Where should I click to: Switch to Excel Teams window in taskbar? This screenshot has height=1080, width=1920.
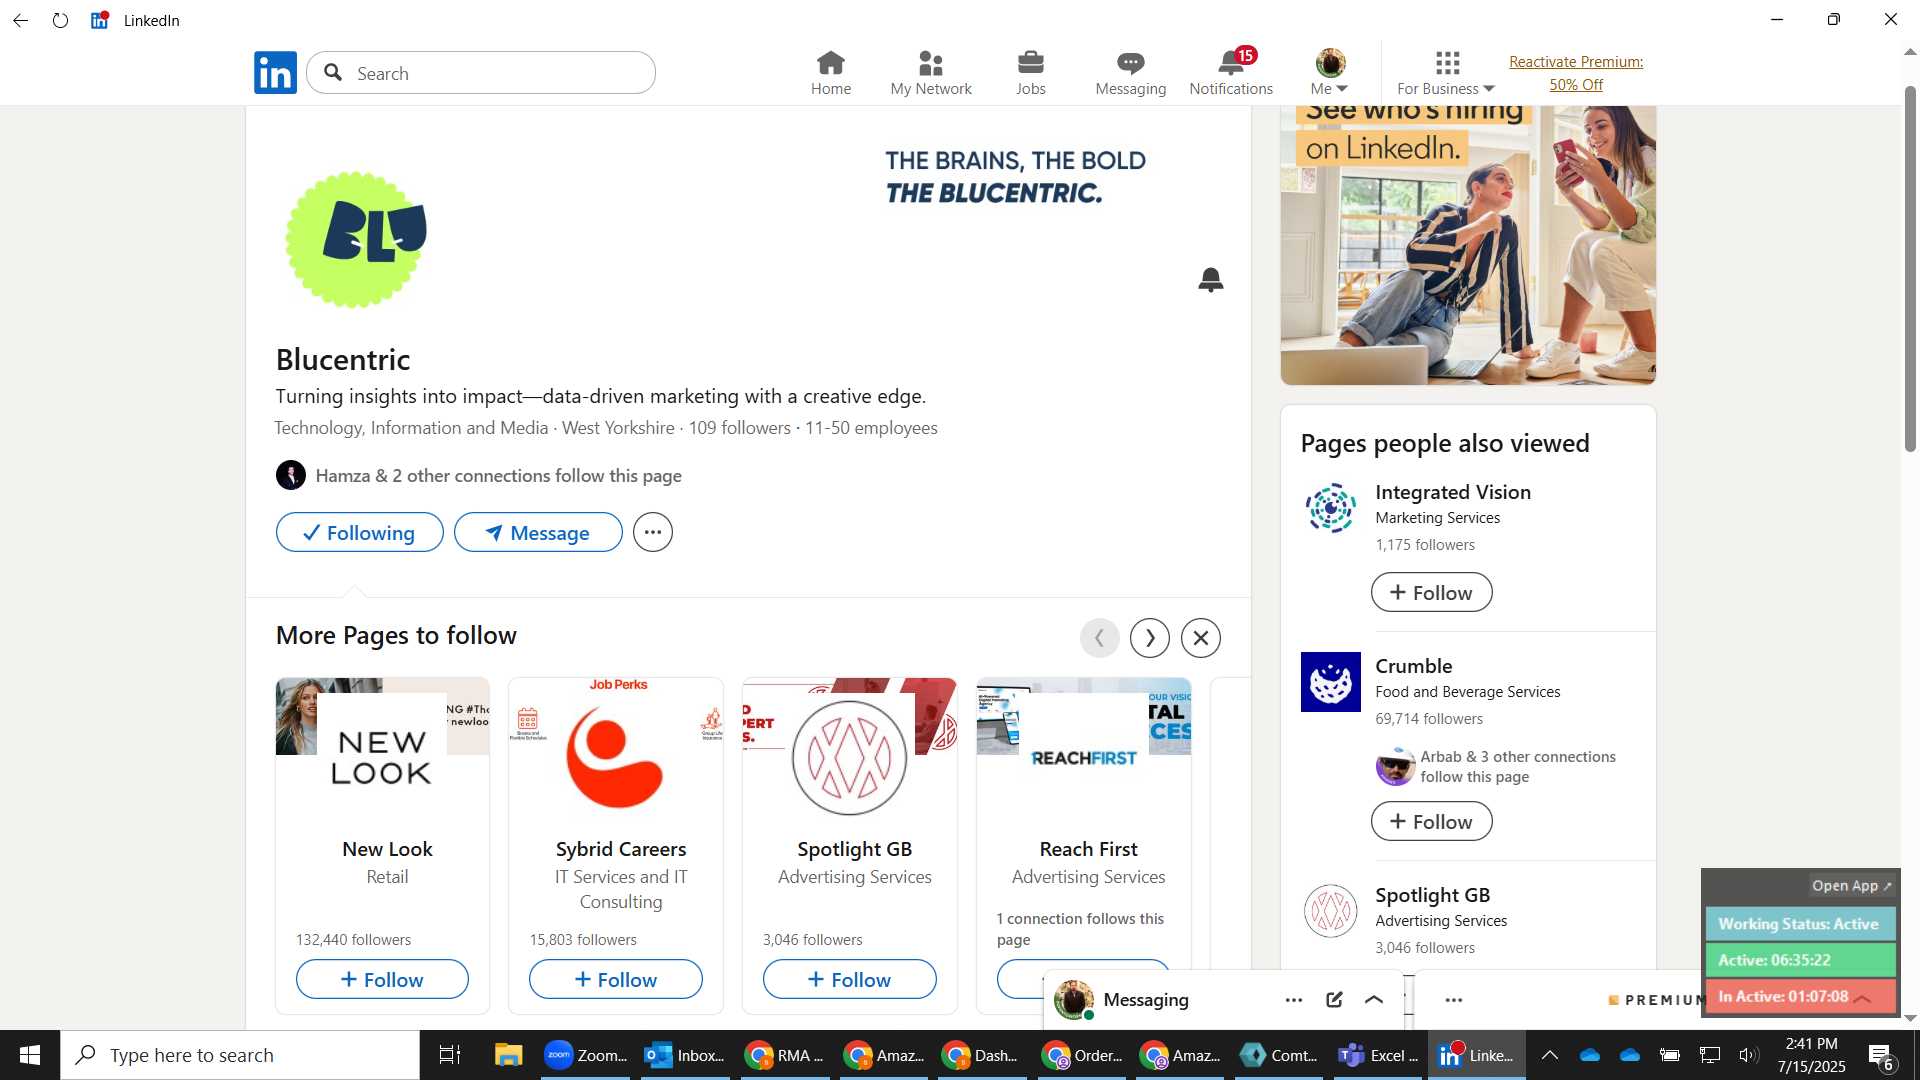1379,1055
